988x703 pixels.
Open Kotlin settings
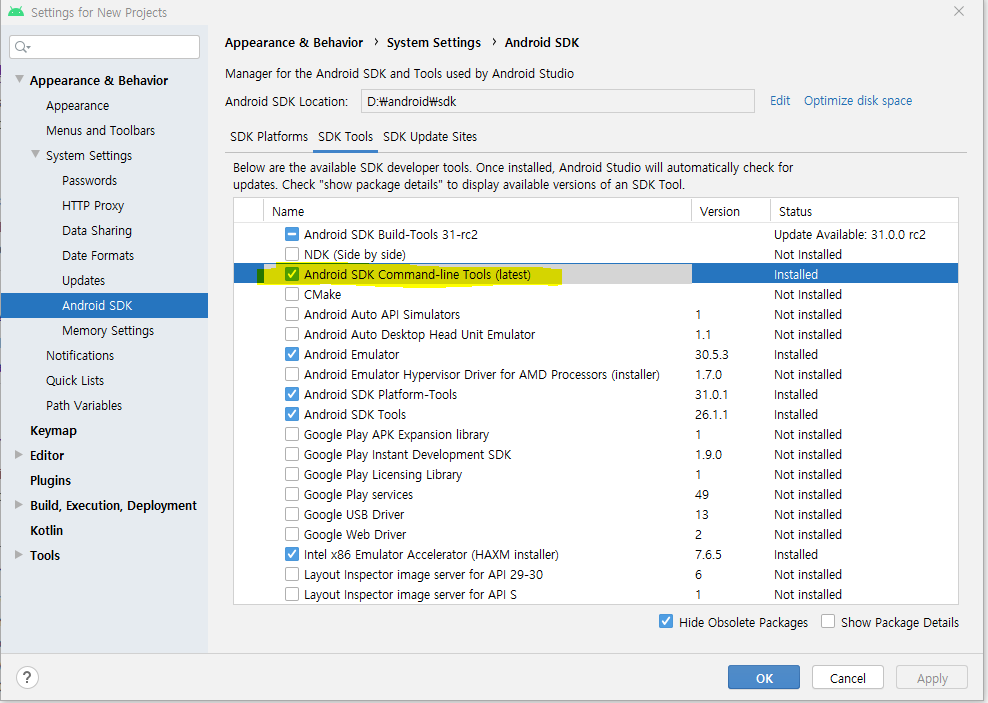pos(47,530)
